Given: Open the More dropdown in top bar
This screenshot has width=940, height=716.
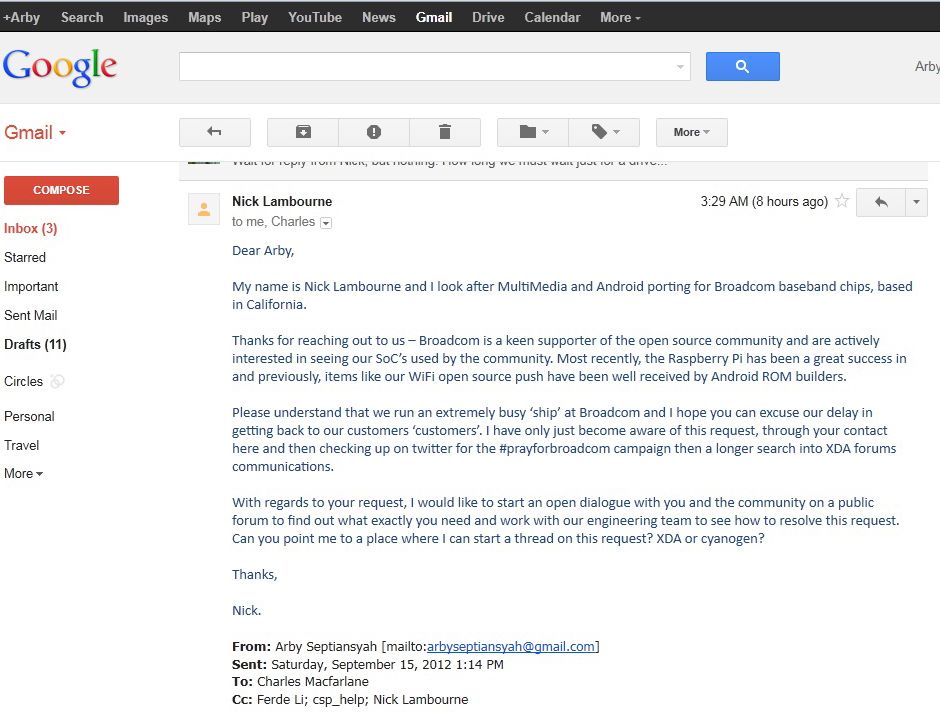Looking at the screenshot, I should point(620,17).
